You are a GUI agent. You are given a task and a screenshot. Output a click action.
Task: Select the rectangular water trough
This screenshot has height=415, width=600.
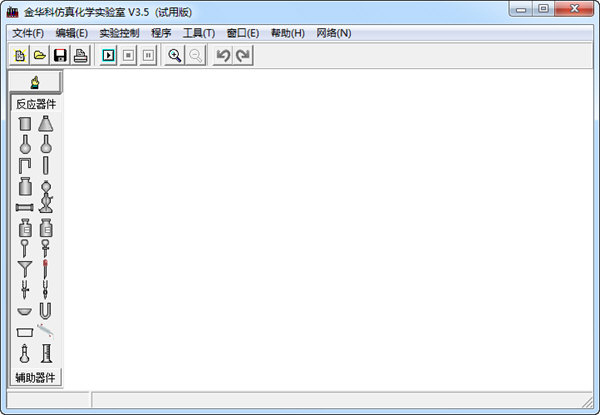(25, 332)
